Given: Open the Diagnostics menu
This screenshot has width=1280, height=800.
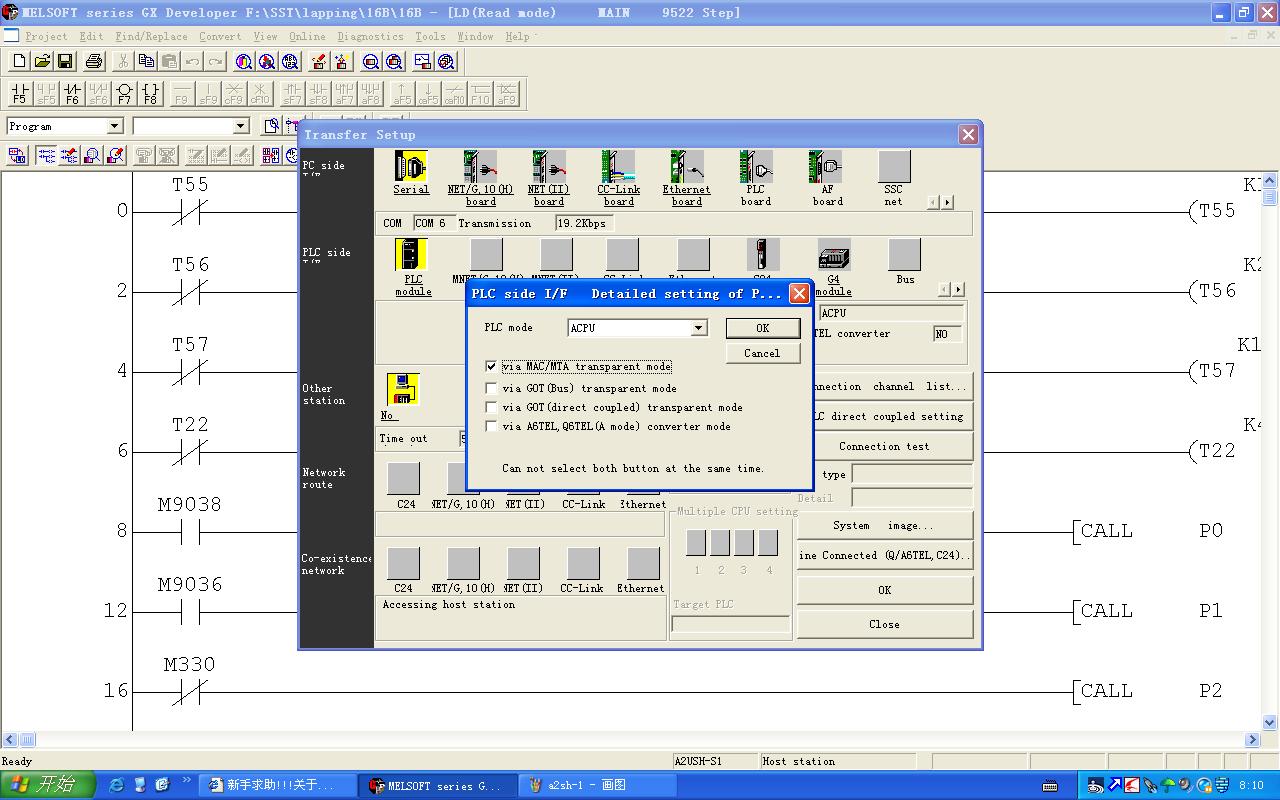Looking at the screenshot, I should (370, 36).
